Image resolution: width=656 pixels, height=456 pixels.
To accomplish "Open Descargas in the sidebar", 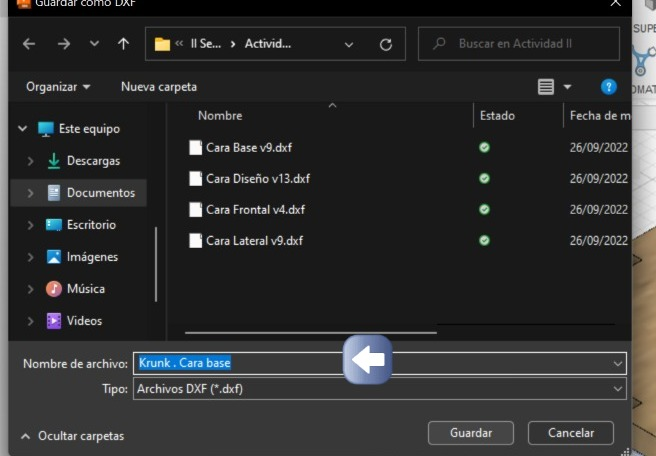I will [93, 161].
